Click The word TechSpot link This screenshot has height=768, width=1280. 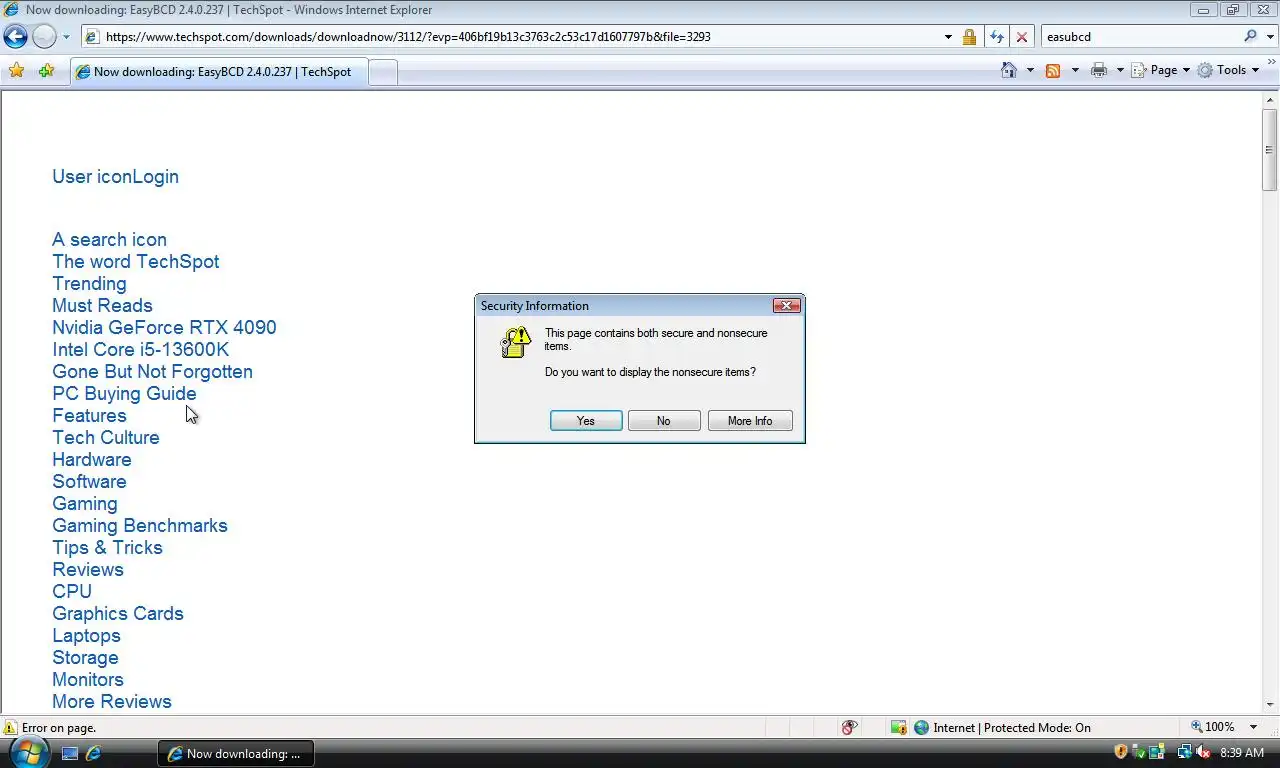point(136,262)
